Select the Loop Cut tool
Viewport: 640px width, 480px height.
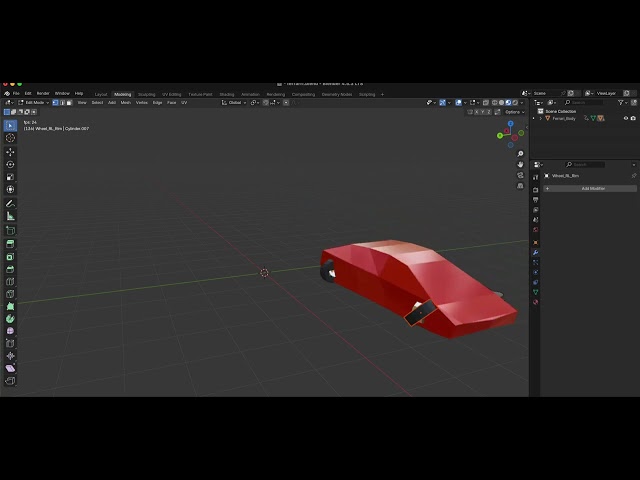[10, 282]
